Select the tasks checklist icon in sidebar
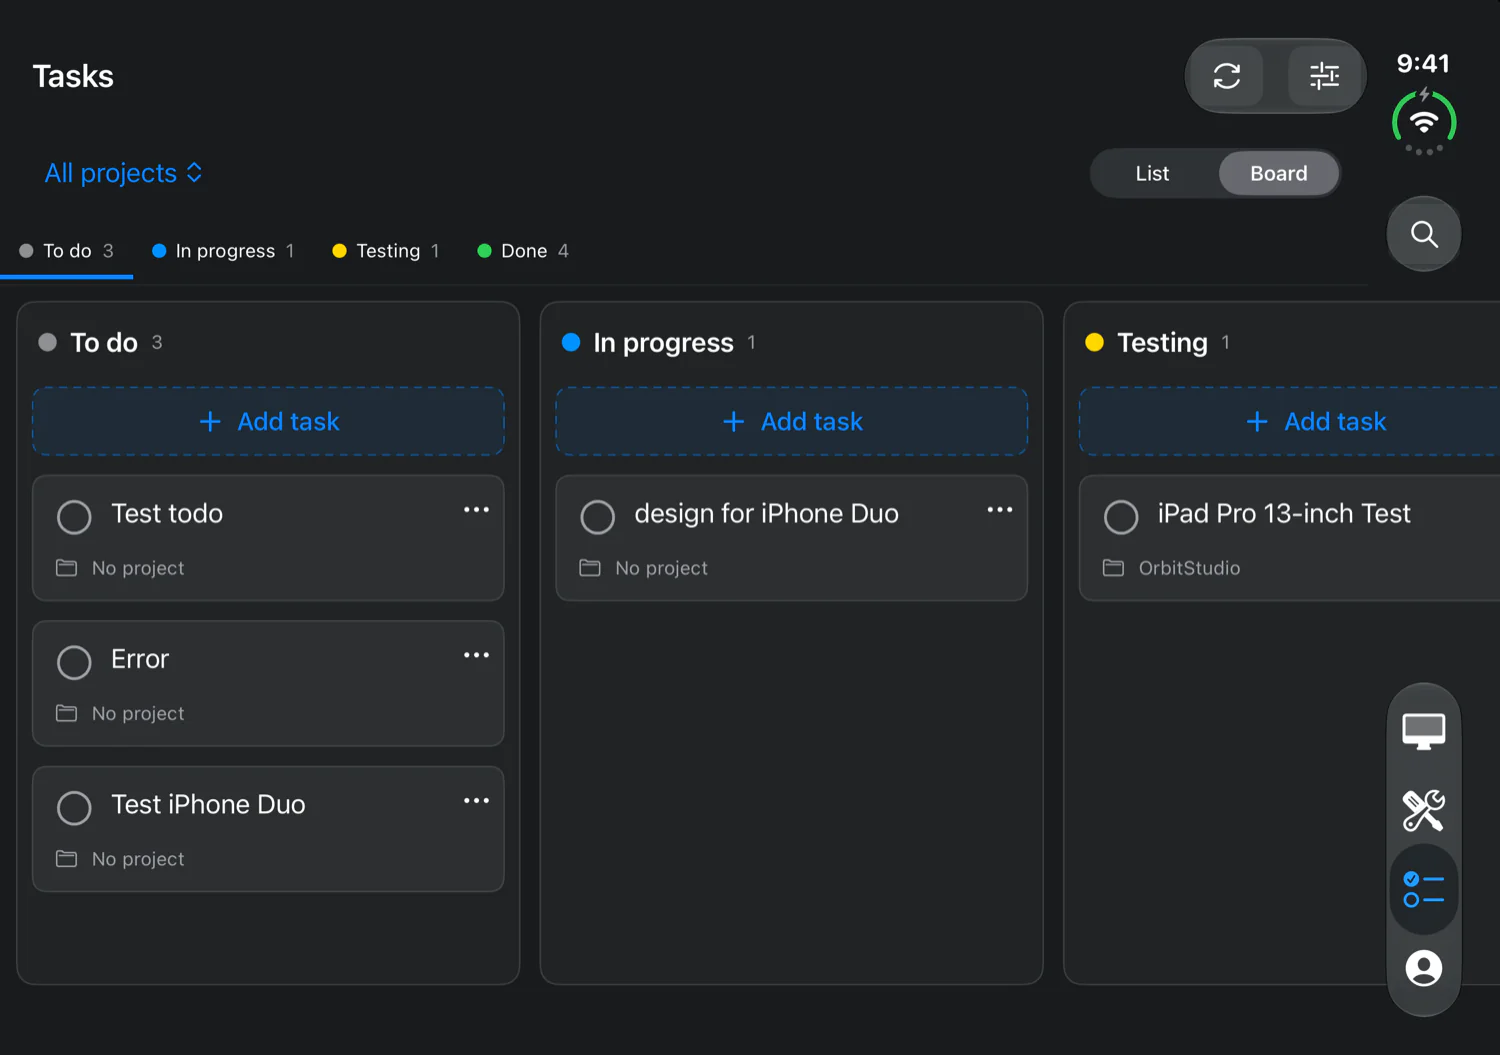 click(1424, 889)
